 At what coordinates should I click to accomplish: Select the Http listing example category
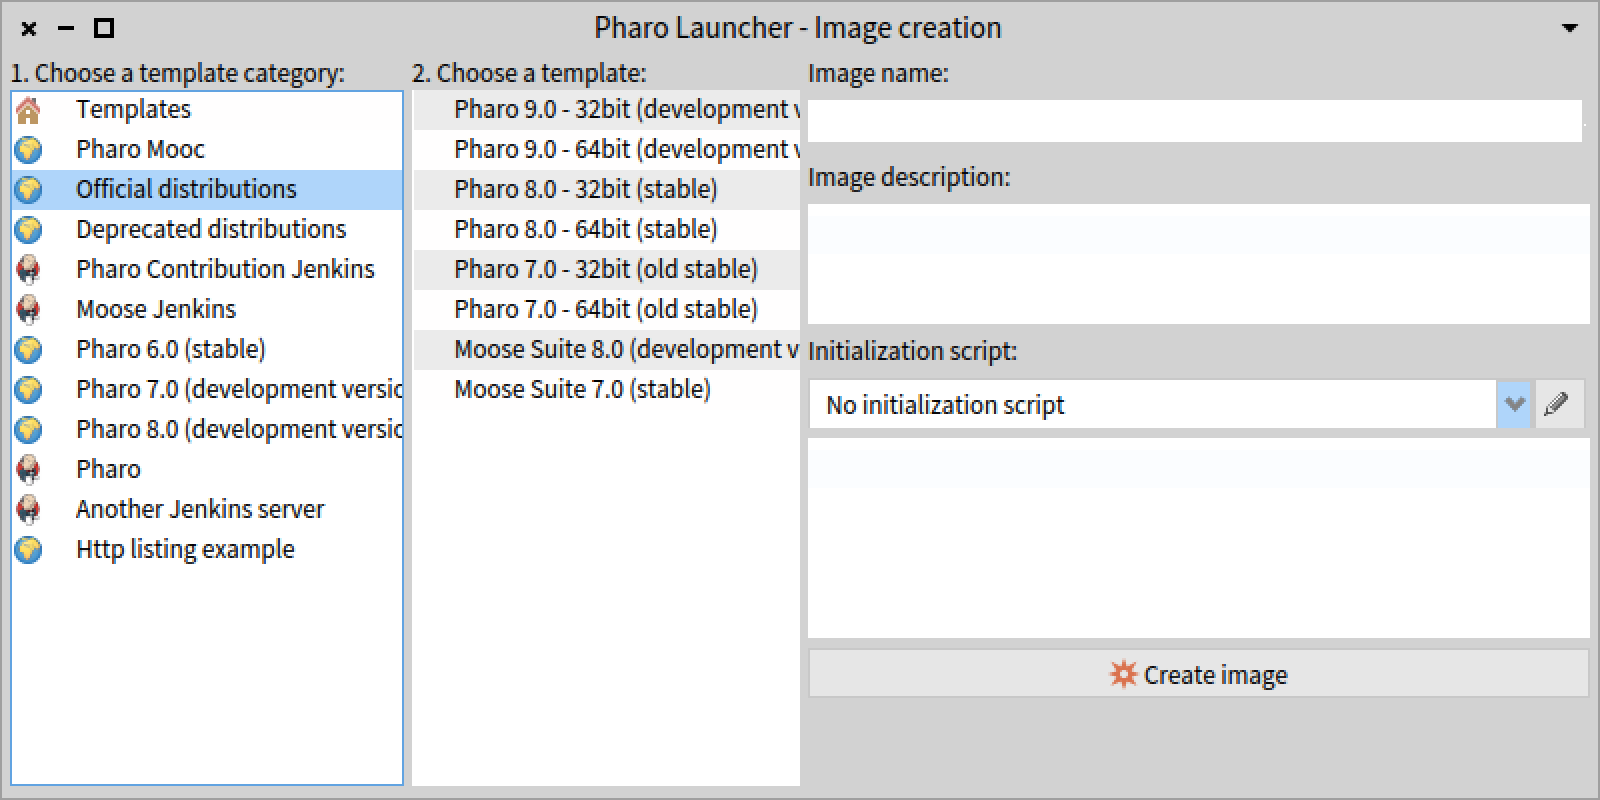[207, 549]
